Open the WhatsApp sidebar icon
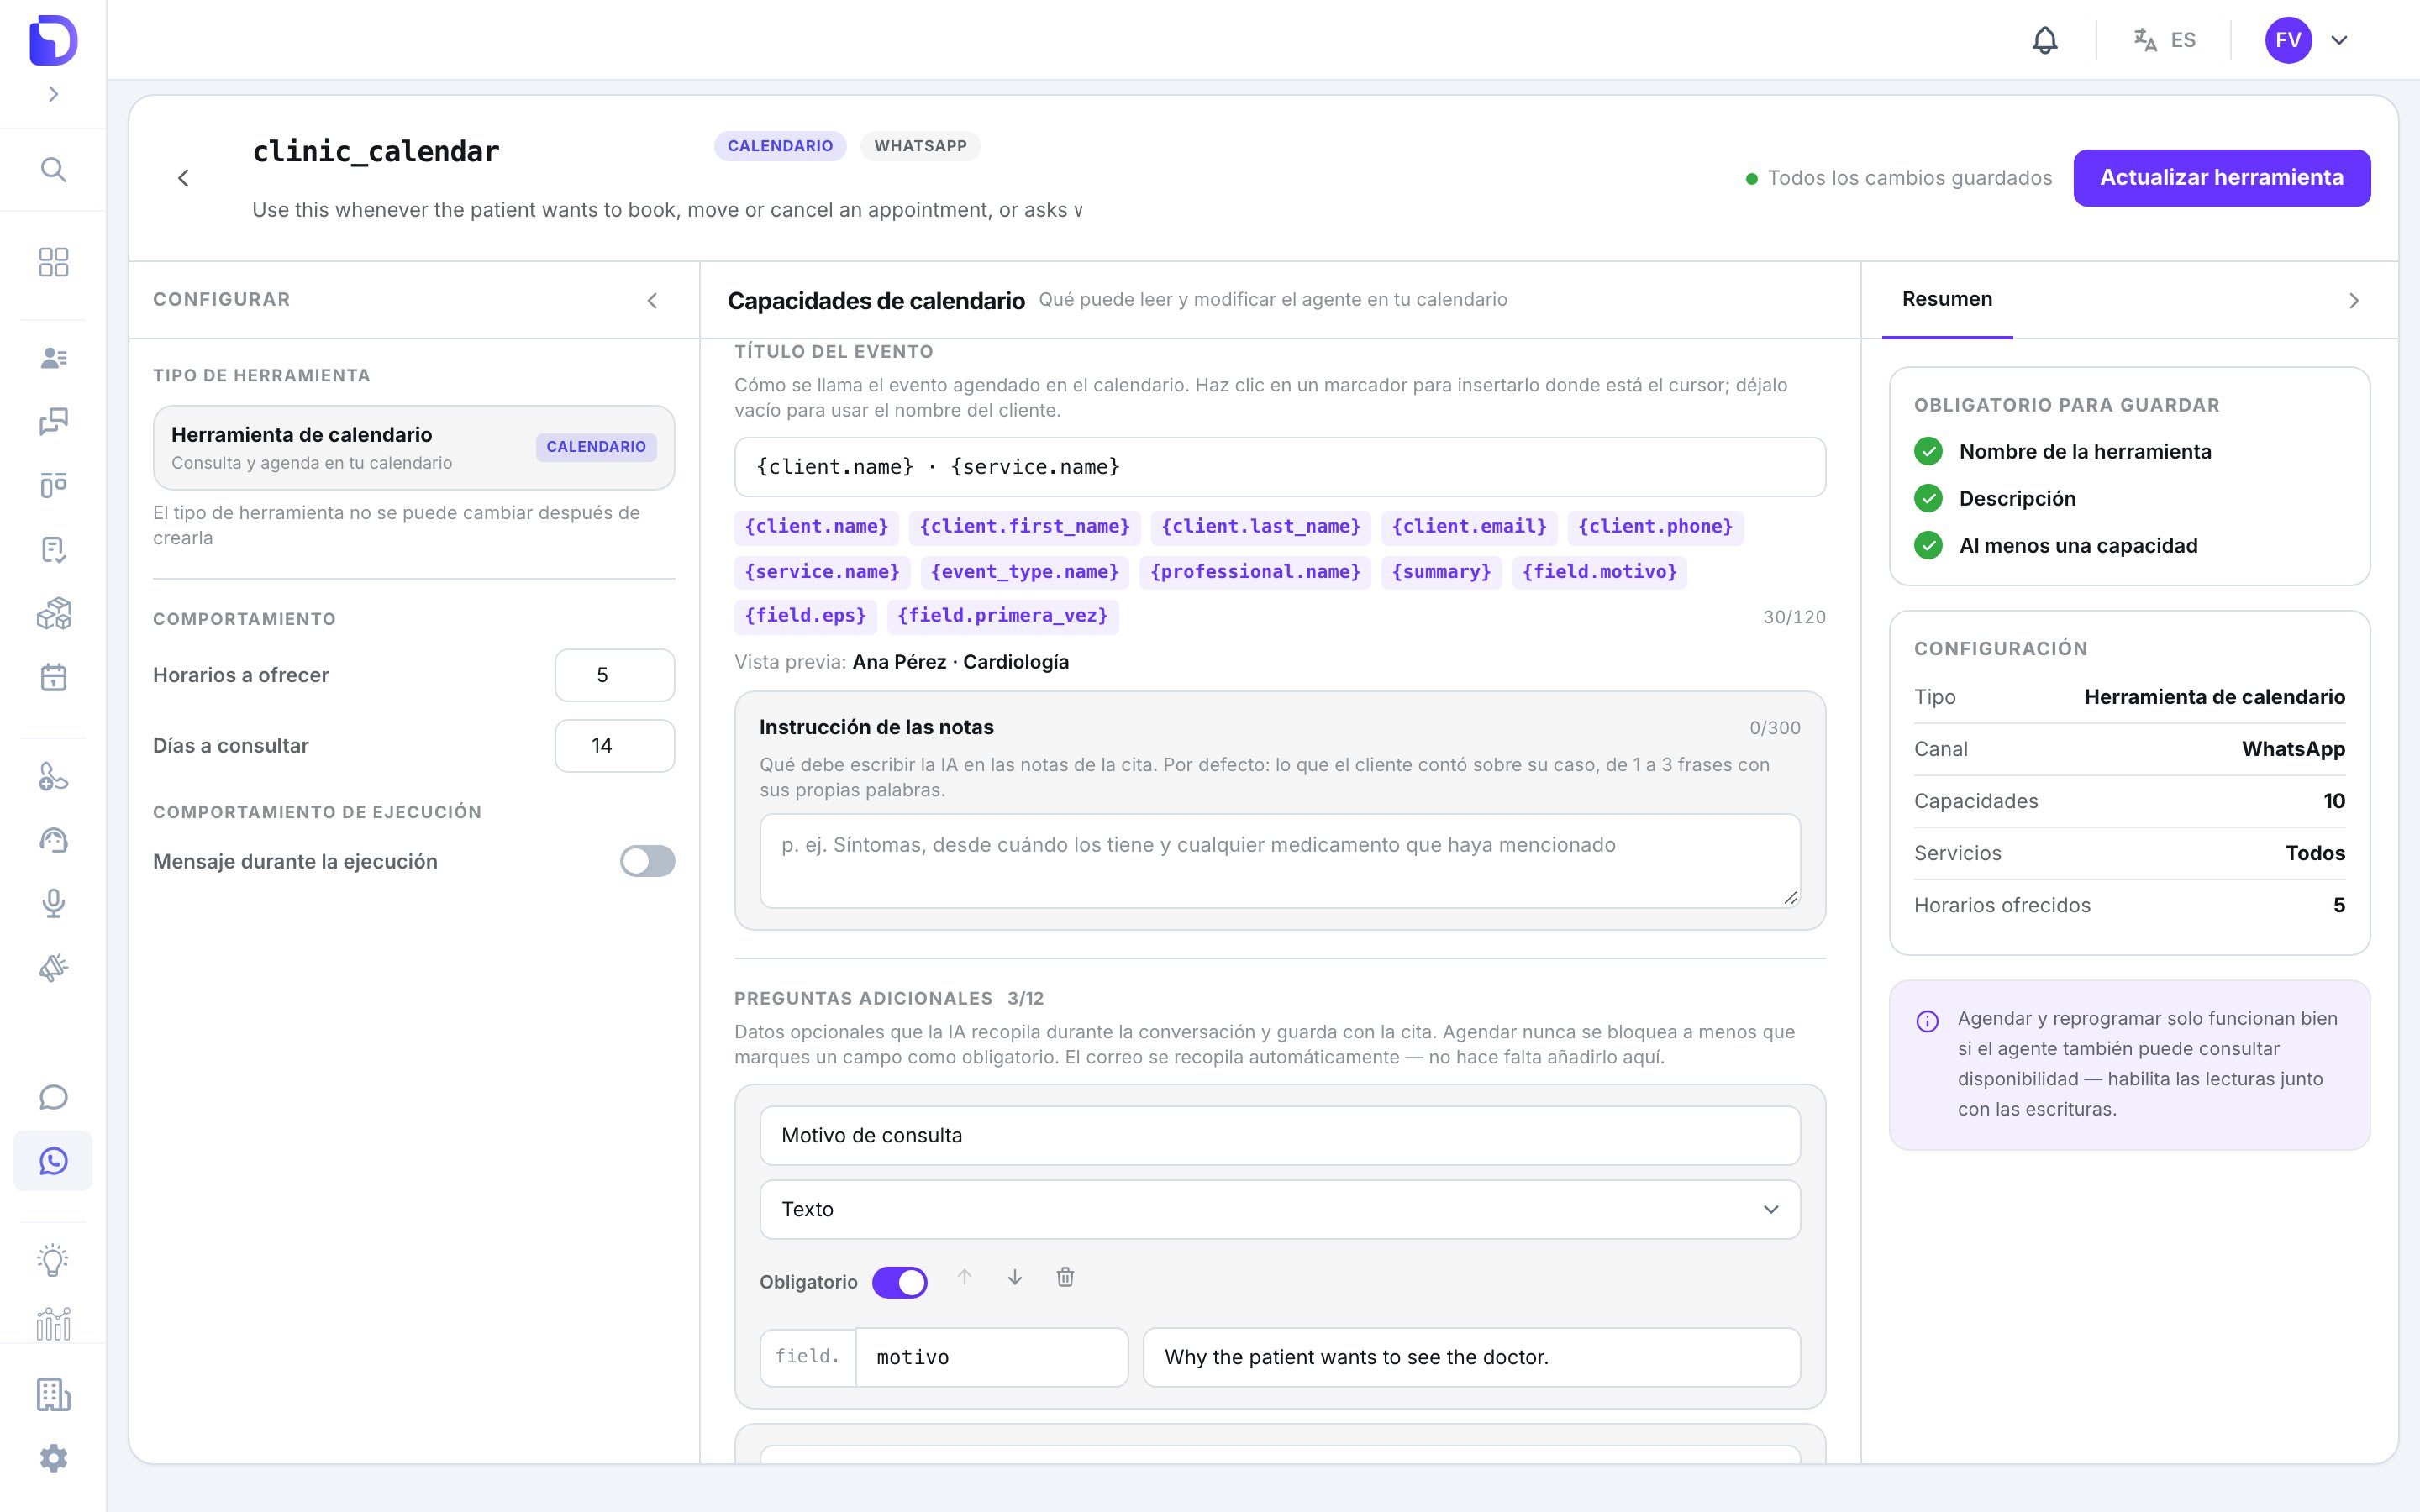 54,1161
